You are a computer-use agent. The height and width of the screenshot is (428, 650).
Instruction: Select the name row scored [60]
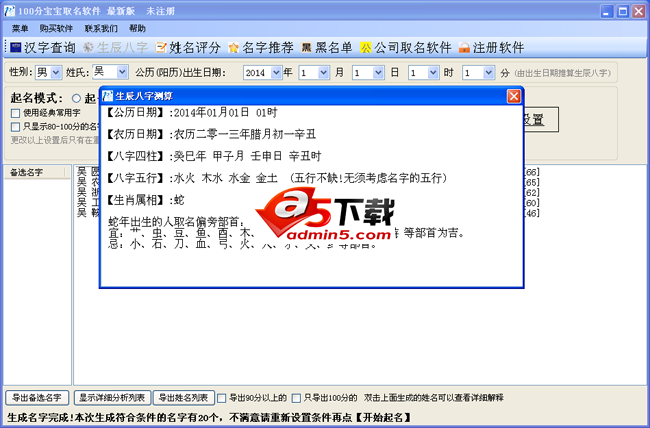[531, 203]
